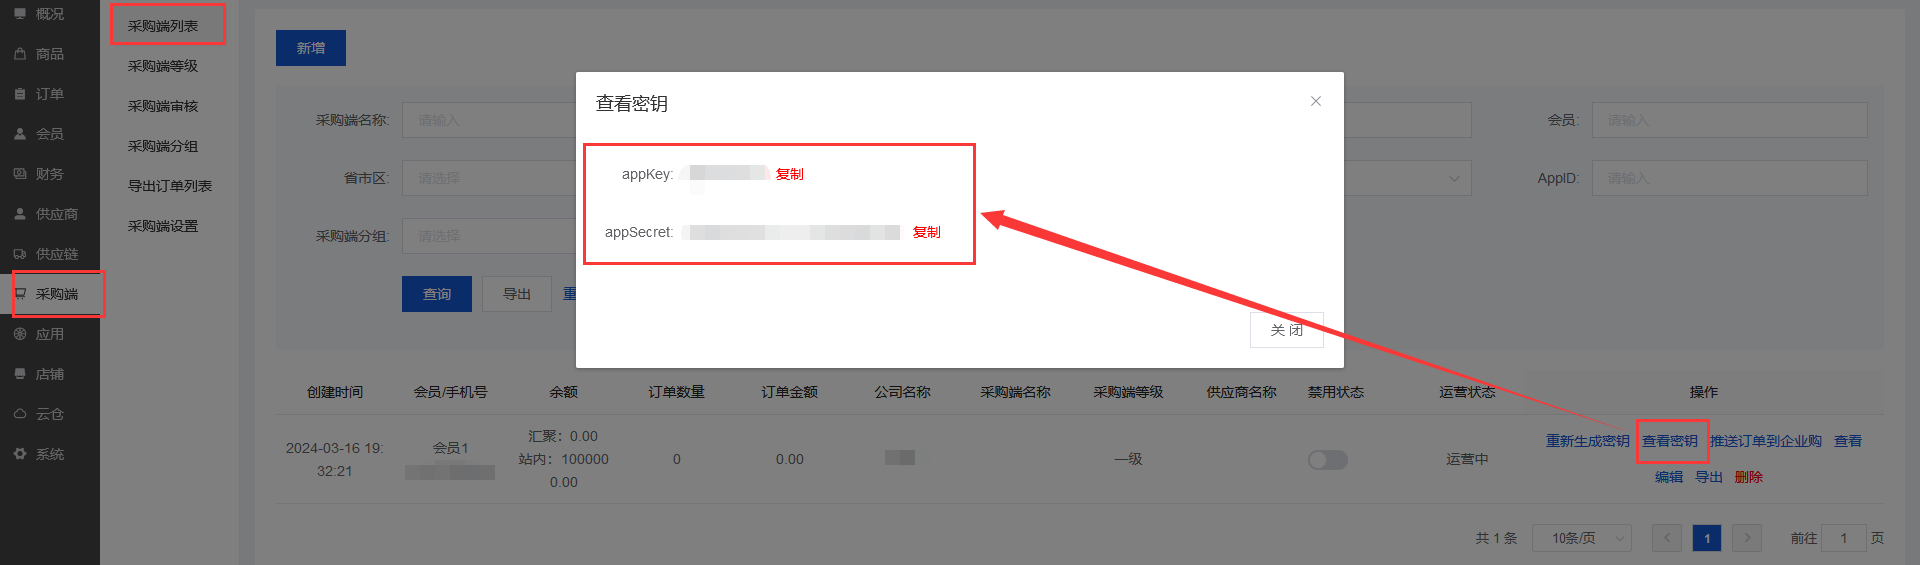The image size is (1920, 565).
Task: Focus the AppID input field
Action: pos(1730,178)
